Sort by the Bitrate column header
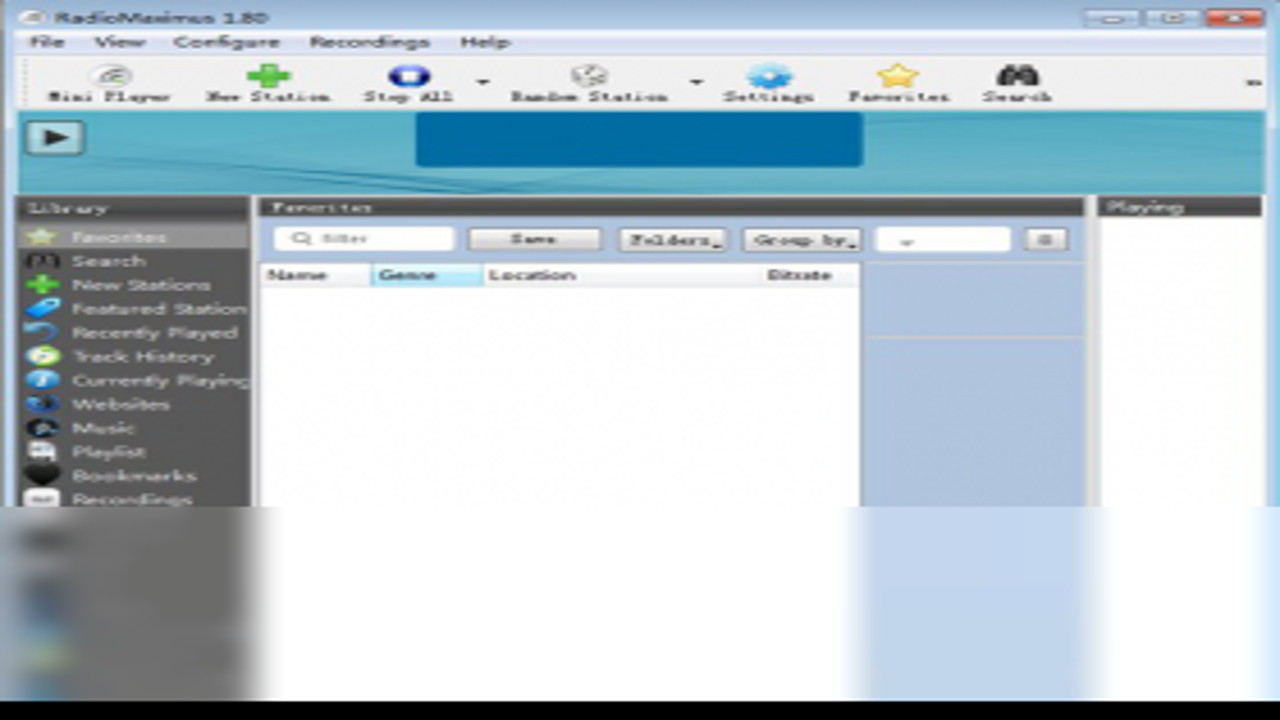The width and height of the screenshot is (1280, 720). tap(811, 275)
